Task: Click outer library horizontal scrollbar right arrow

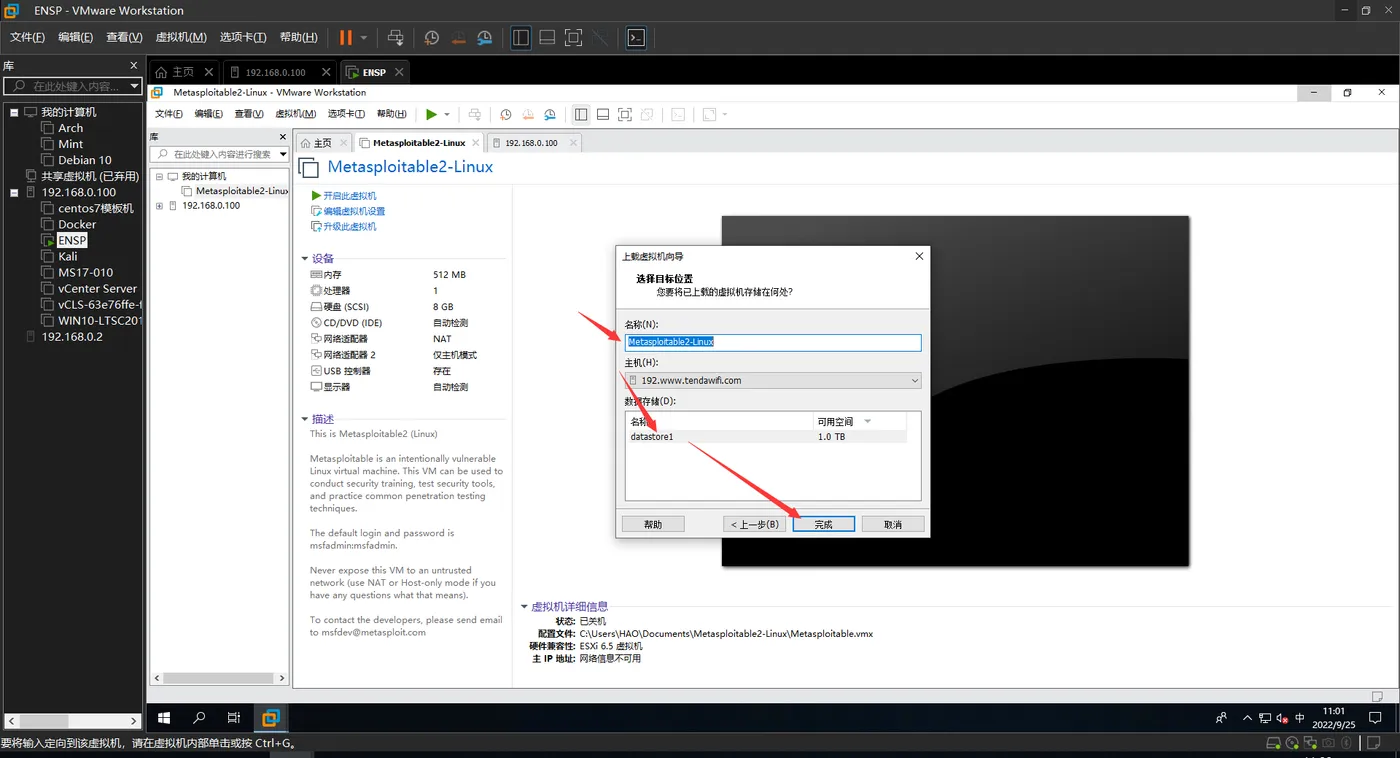Action: click(x=134, y=720)
